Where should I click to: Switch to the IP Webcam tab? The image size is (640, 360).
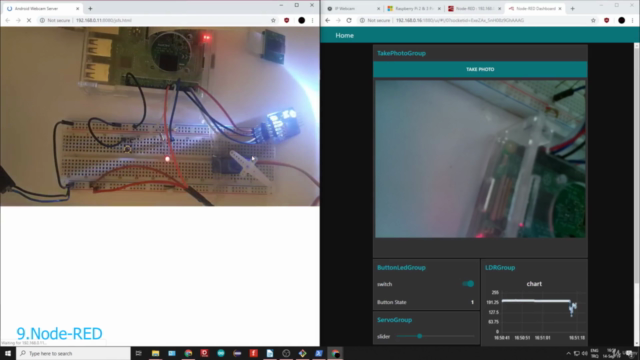click(x=353, y=9)
